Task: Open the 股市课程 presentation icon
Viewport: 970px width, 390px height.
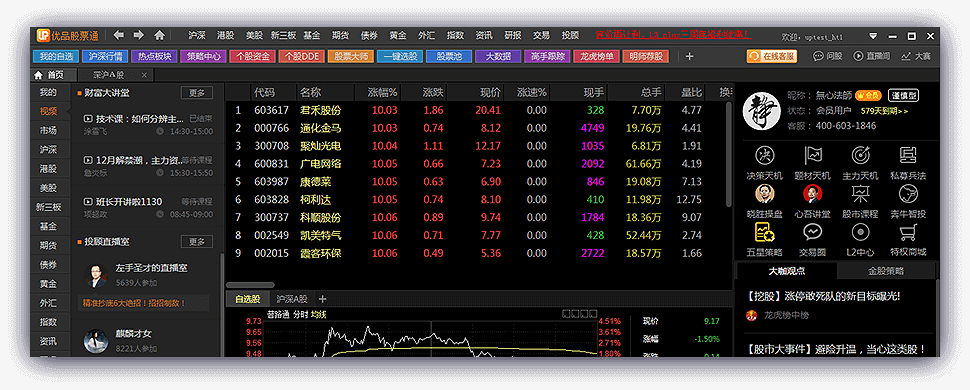Action: [860, 194]
